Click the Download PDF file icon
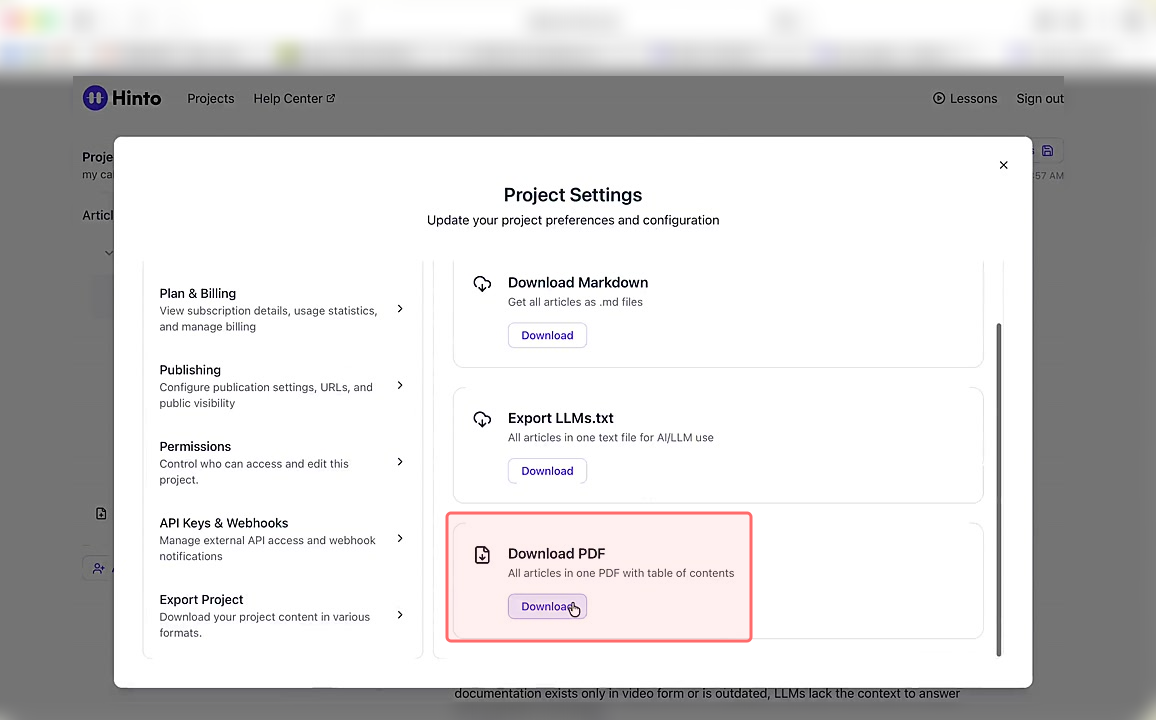 tap(482, 554)
